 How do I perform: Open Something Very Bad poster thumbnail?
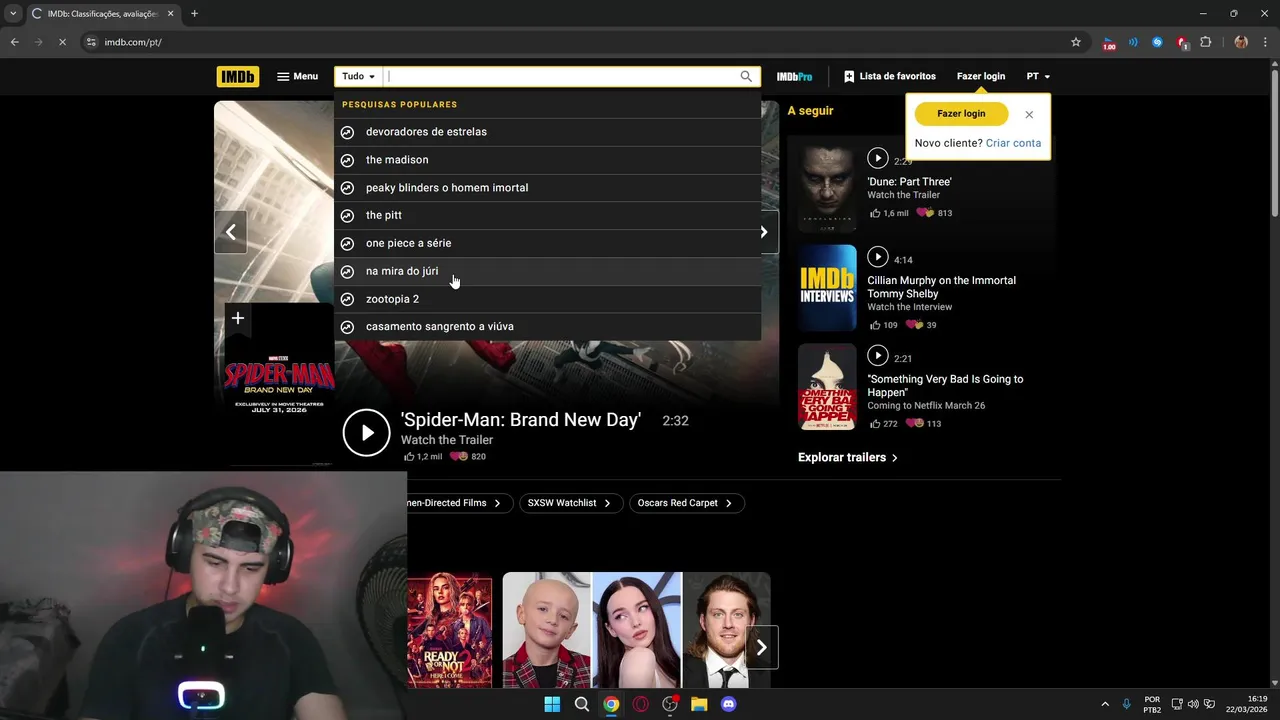[x=827, y=387]
